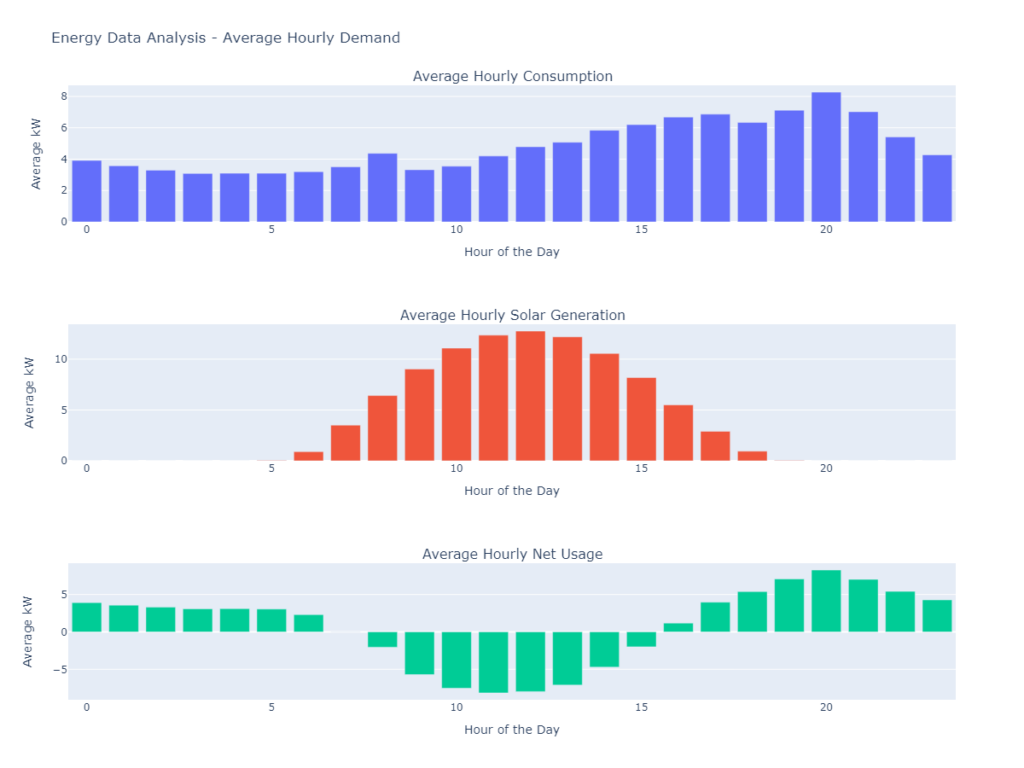Click the most negative net usage bar at hour 11
Image resolution: width=1024 pixels, height=768 pixels.
(x=493, y=662)
